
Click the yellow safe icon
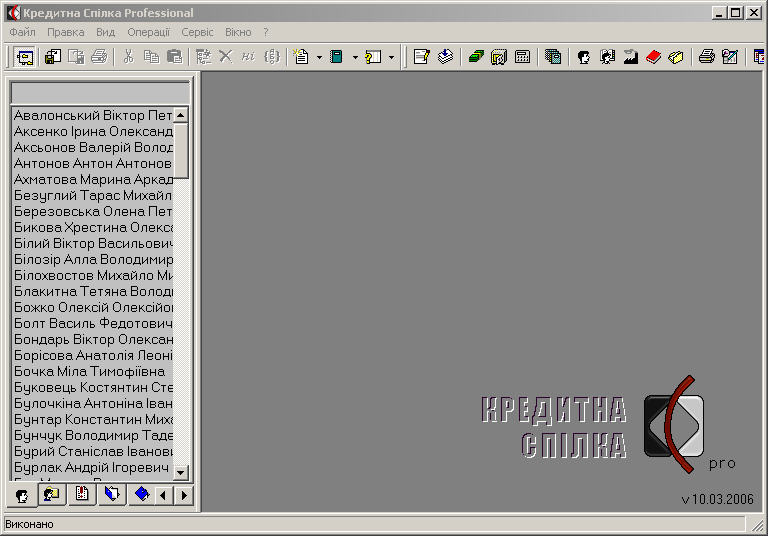click(x=499, y=57)
